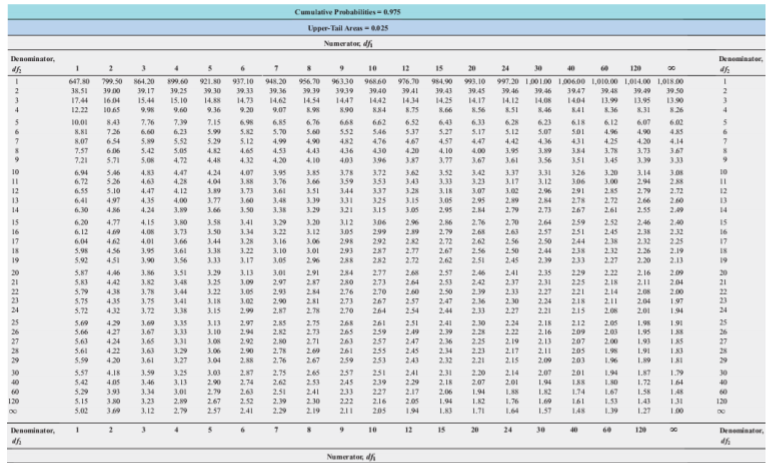Screen dimensions: 768x463
Task: Click the value 5.87 in row 20
Action: pyautogui.click(x=81, y=273)
